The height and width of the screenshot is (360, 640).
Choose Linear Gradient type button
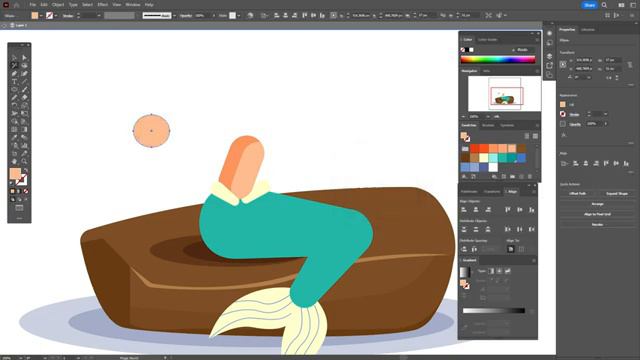[491, 271]
